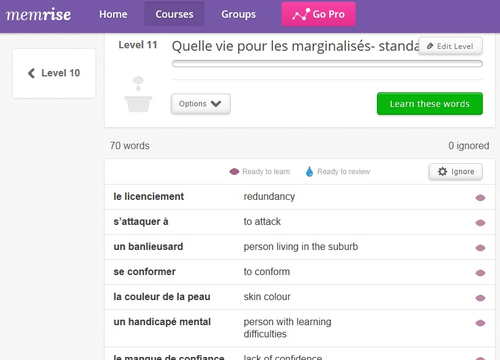This screenshot has width=500, height=360.
Task: Click the Ready to learn seed legend icon
Action: point(234,172)
